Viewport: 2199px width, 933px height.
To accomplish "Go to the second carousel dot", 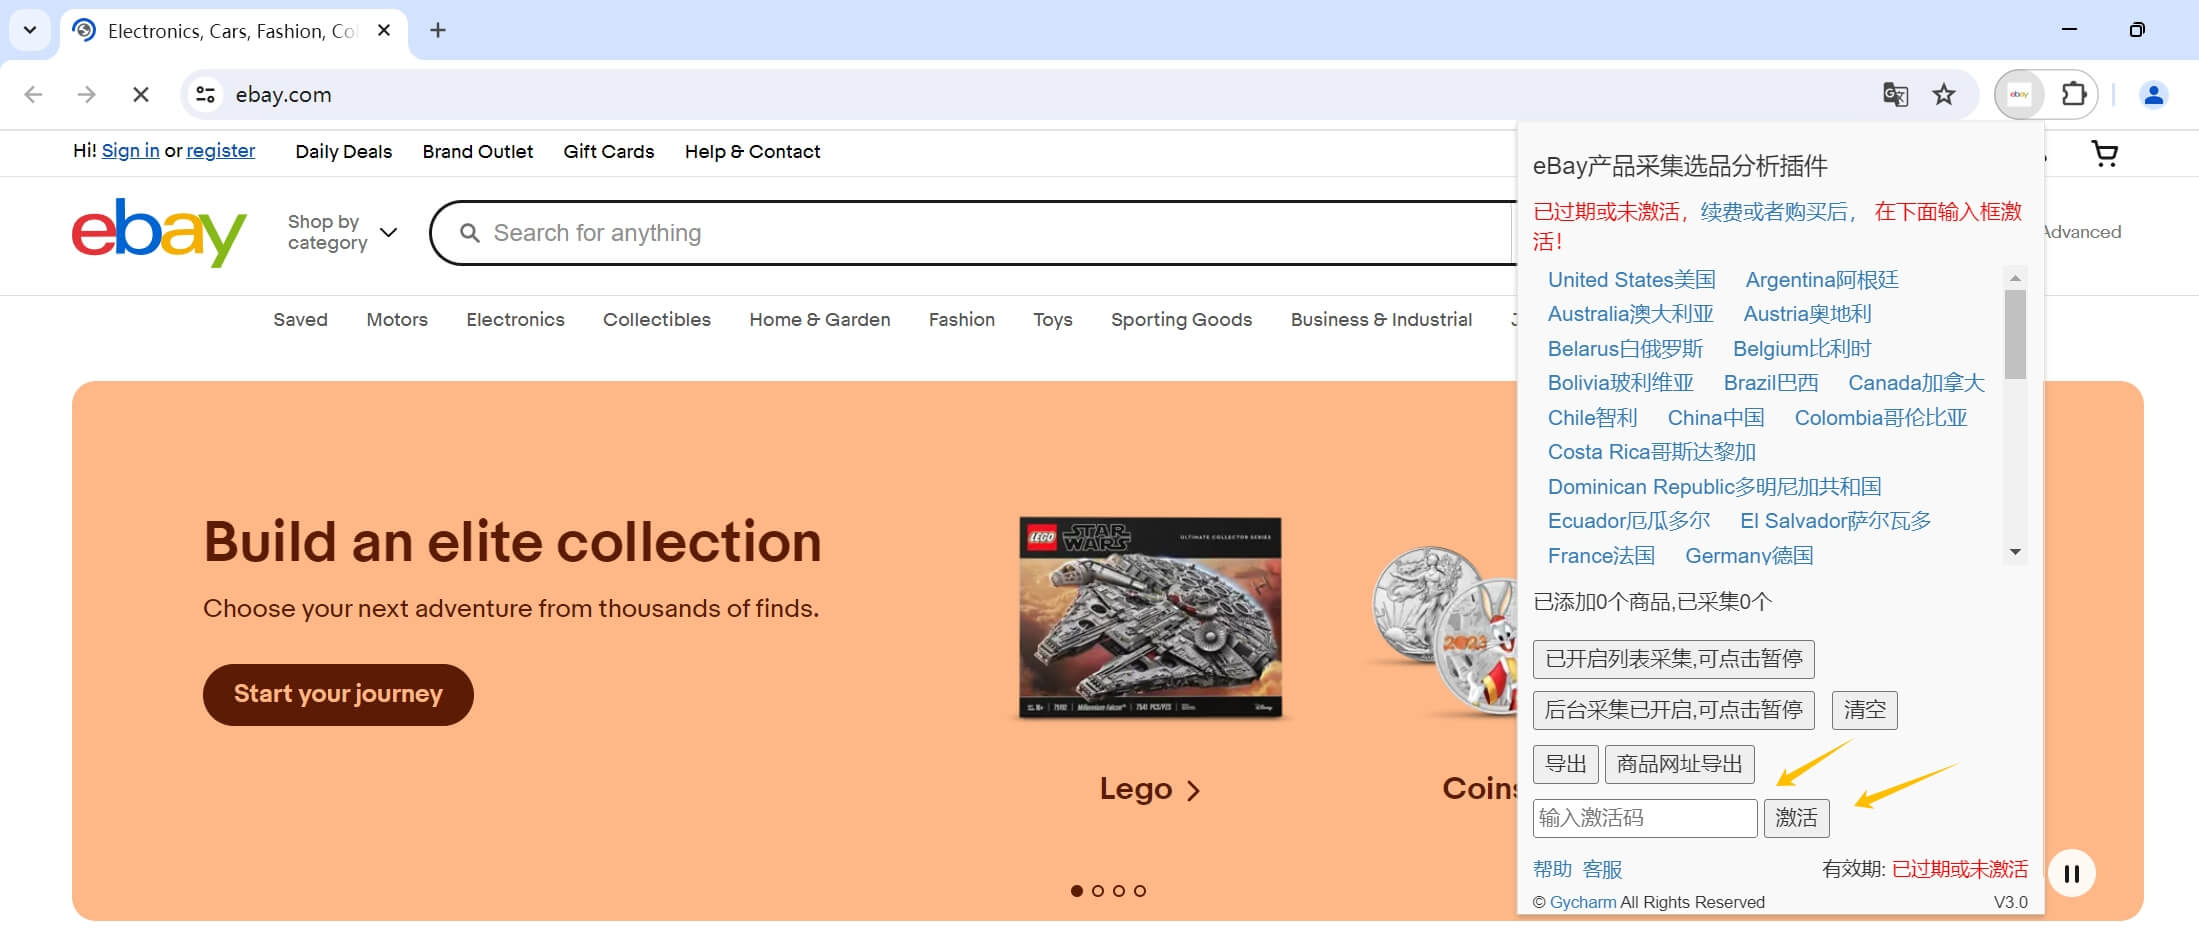I will pyautogui.click(x=1097, y=890).
